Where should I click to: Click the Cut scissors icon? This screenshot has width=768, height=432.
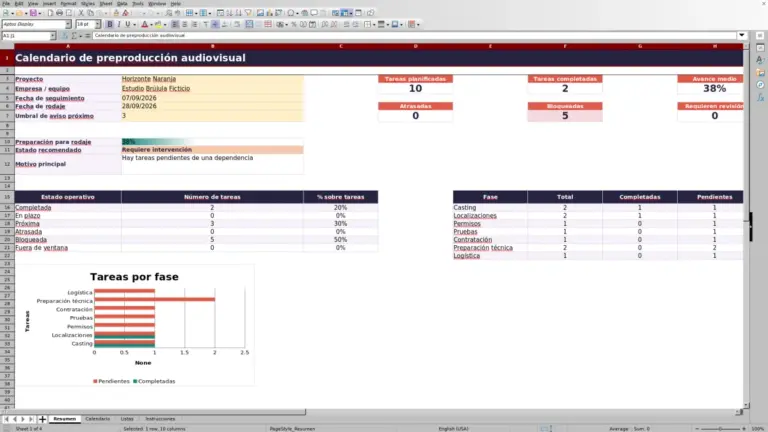(x=81, y=13)
